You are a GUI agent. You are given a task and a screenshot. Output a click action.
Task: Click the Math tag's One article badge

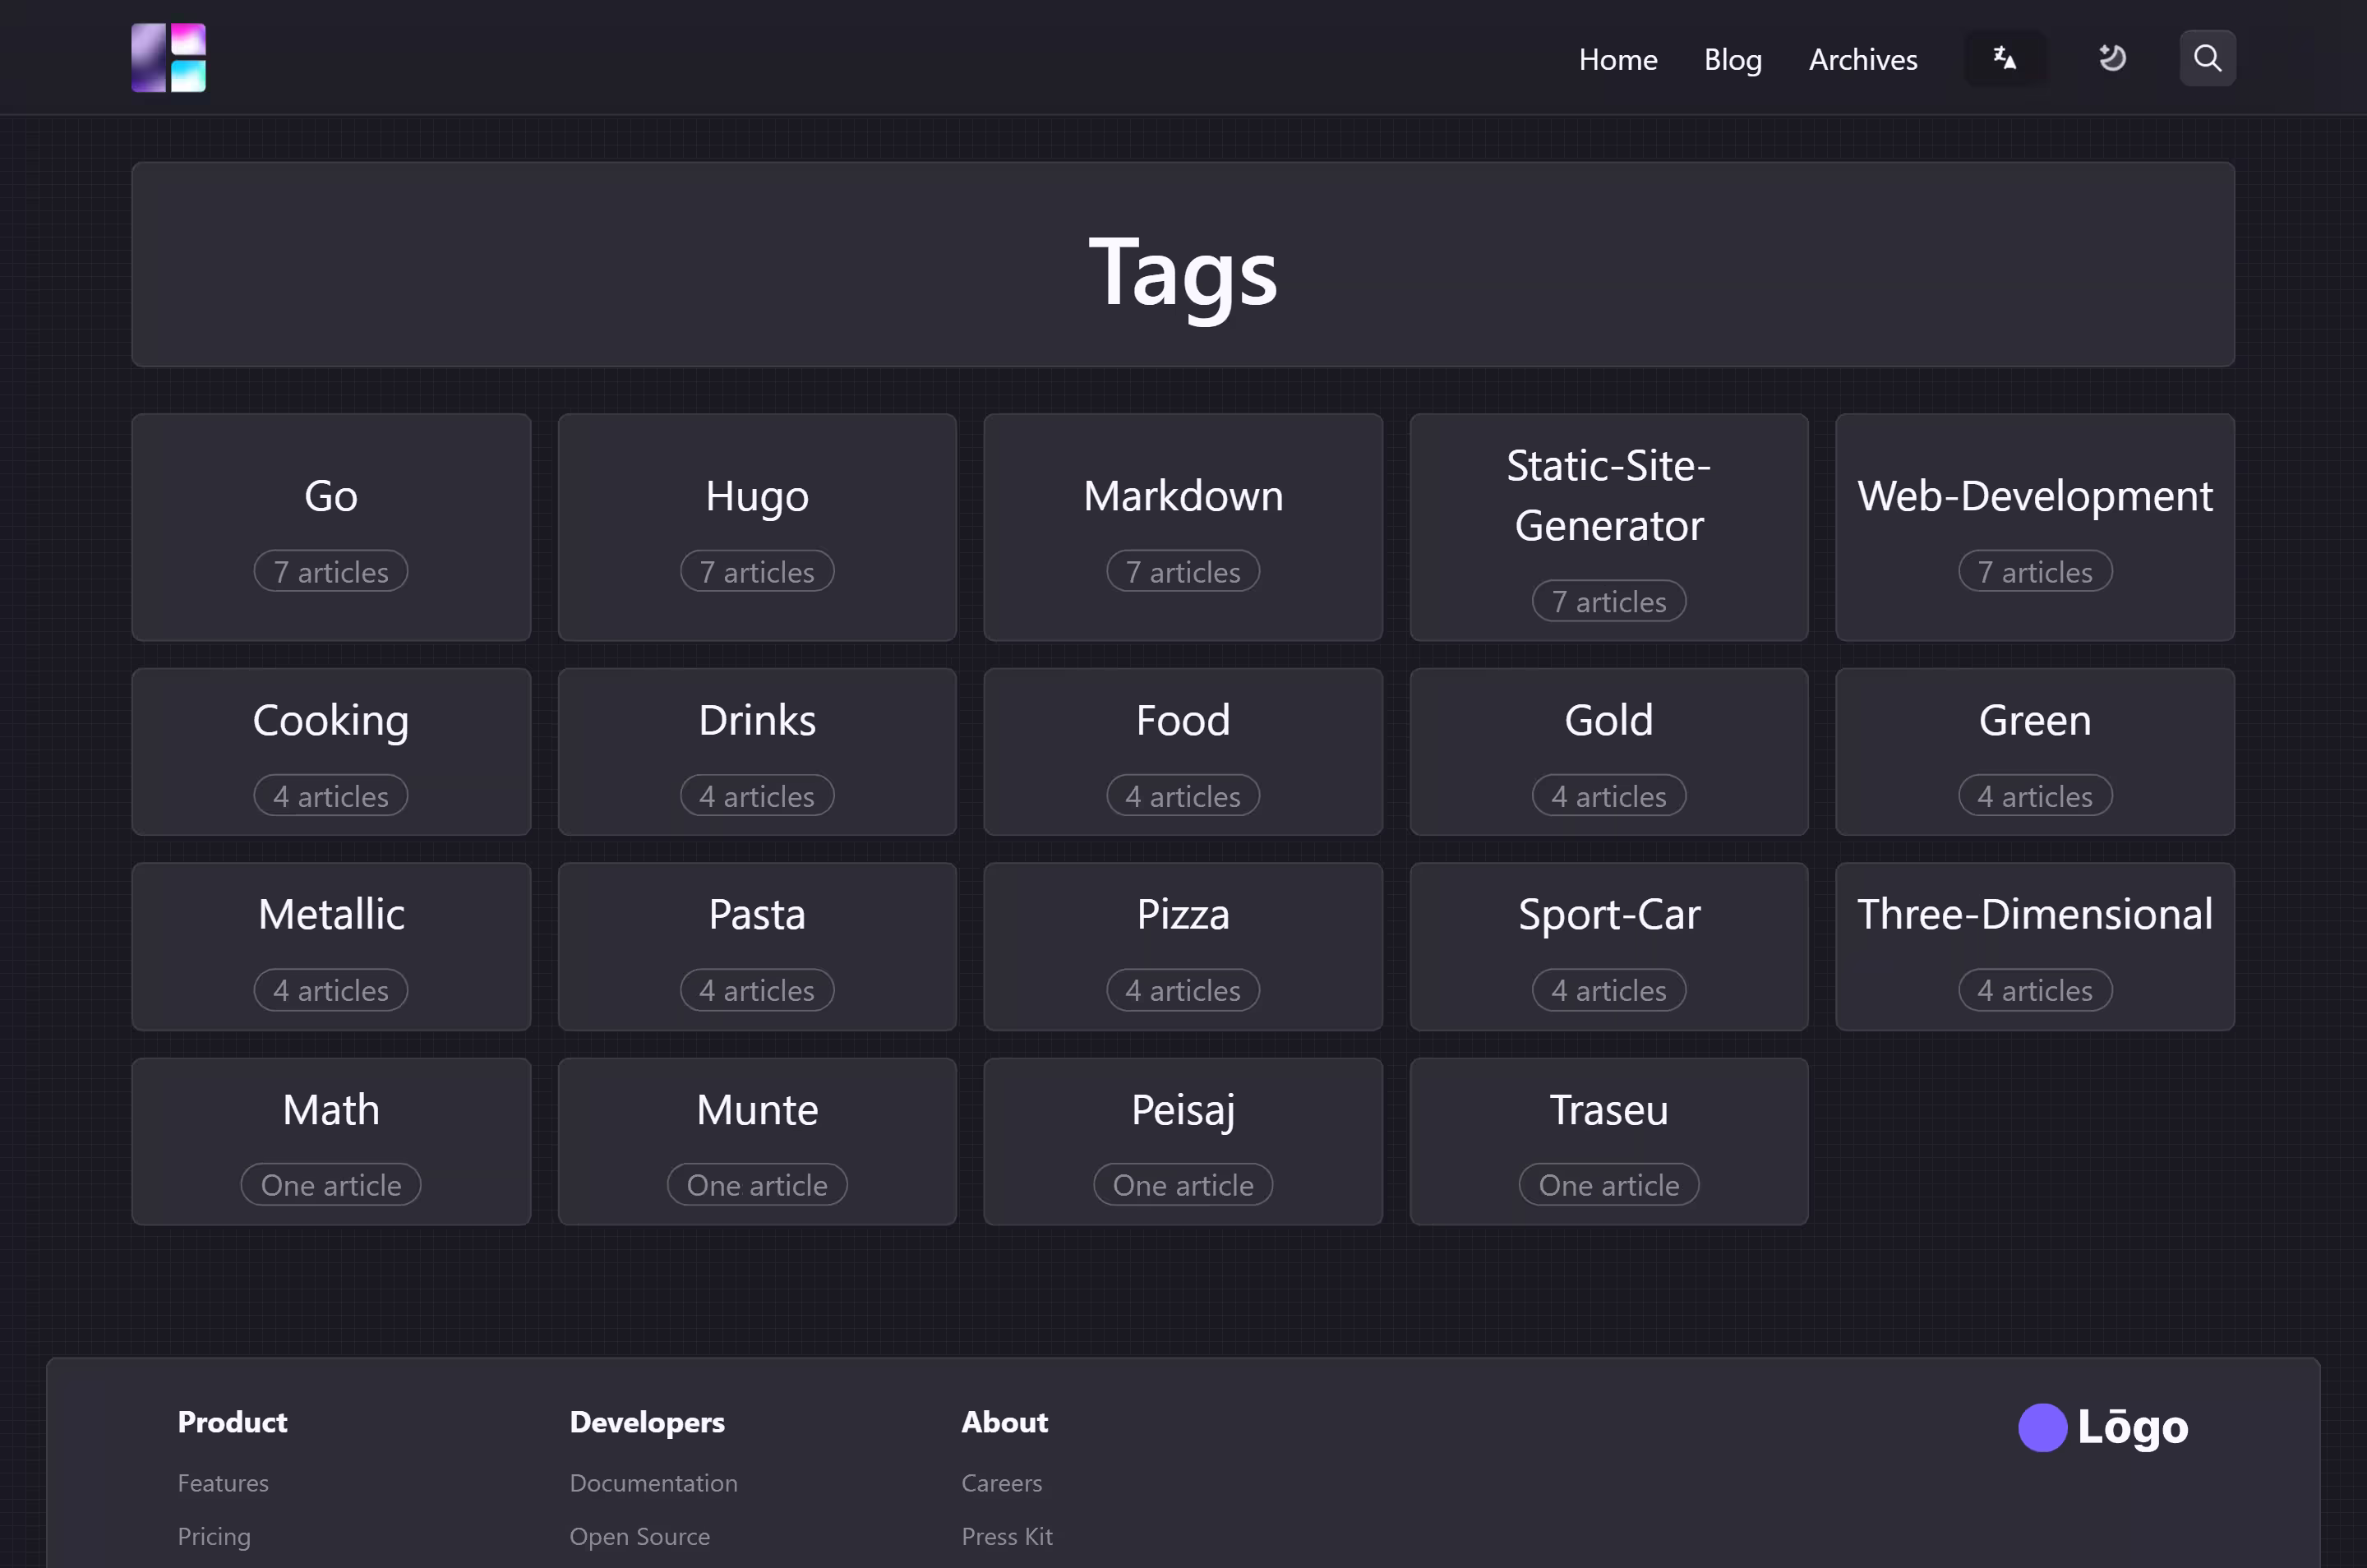[331, 1185]
